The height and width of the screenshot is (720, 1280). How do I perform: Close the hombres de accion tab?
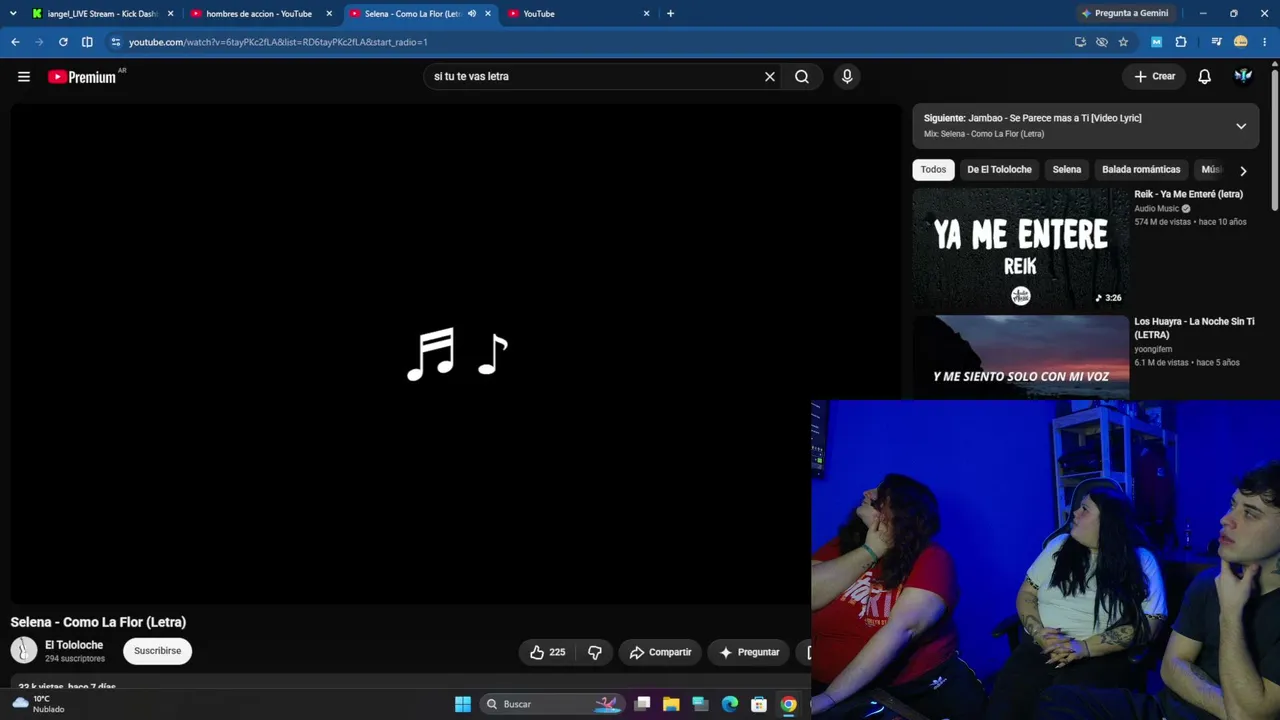329,14
